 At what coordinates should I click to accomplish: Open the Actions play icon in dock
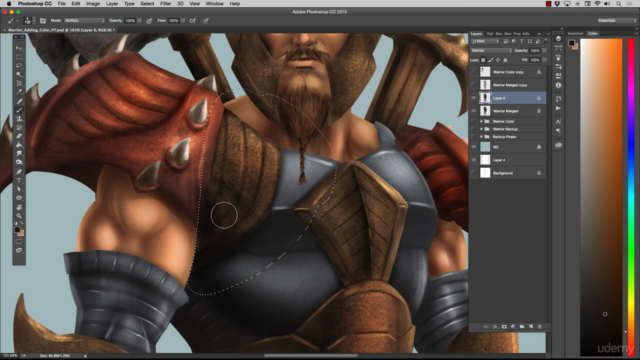pos(558,108)
